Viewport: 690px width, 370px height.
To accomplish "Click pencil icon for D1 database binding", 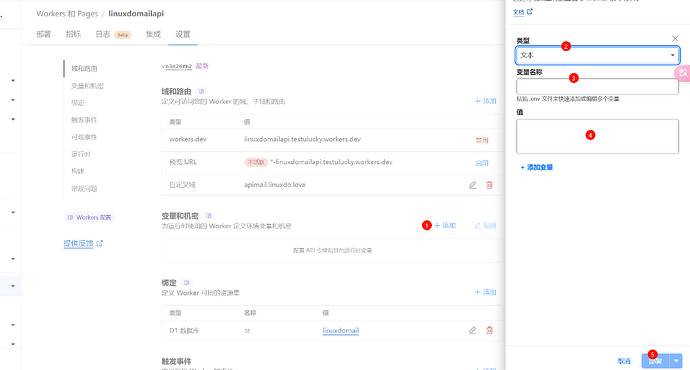I will 473,330.
